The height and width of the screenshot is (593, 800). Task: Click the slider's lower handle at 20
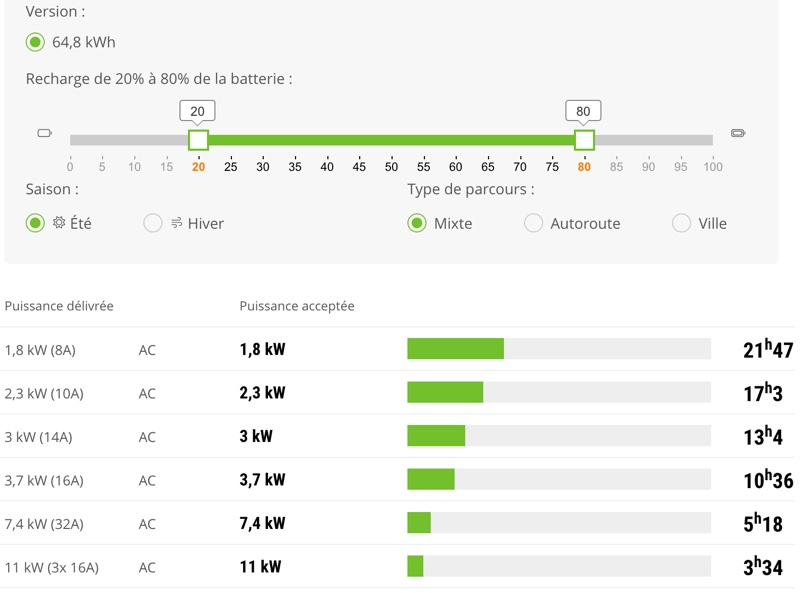tap(198, 140)
